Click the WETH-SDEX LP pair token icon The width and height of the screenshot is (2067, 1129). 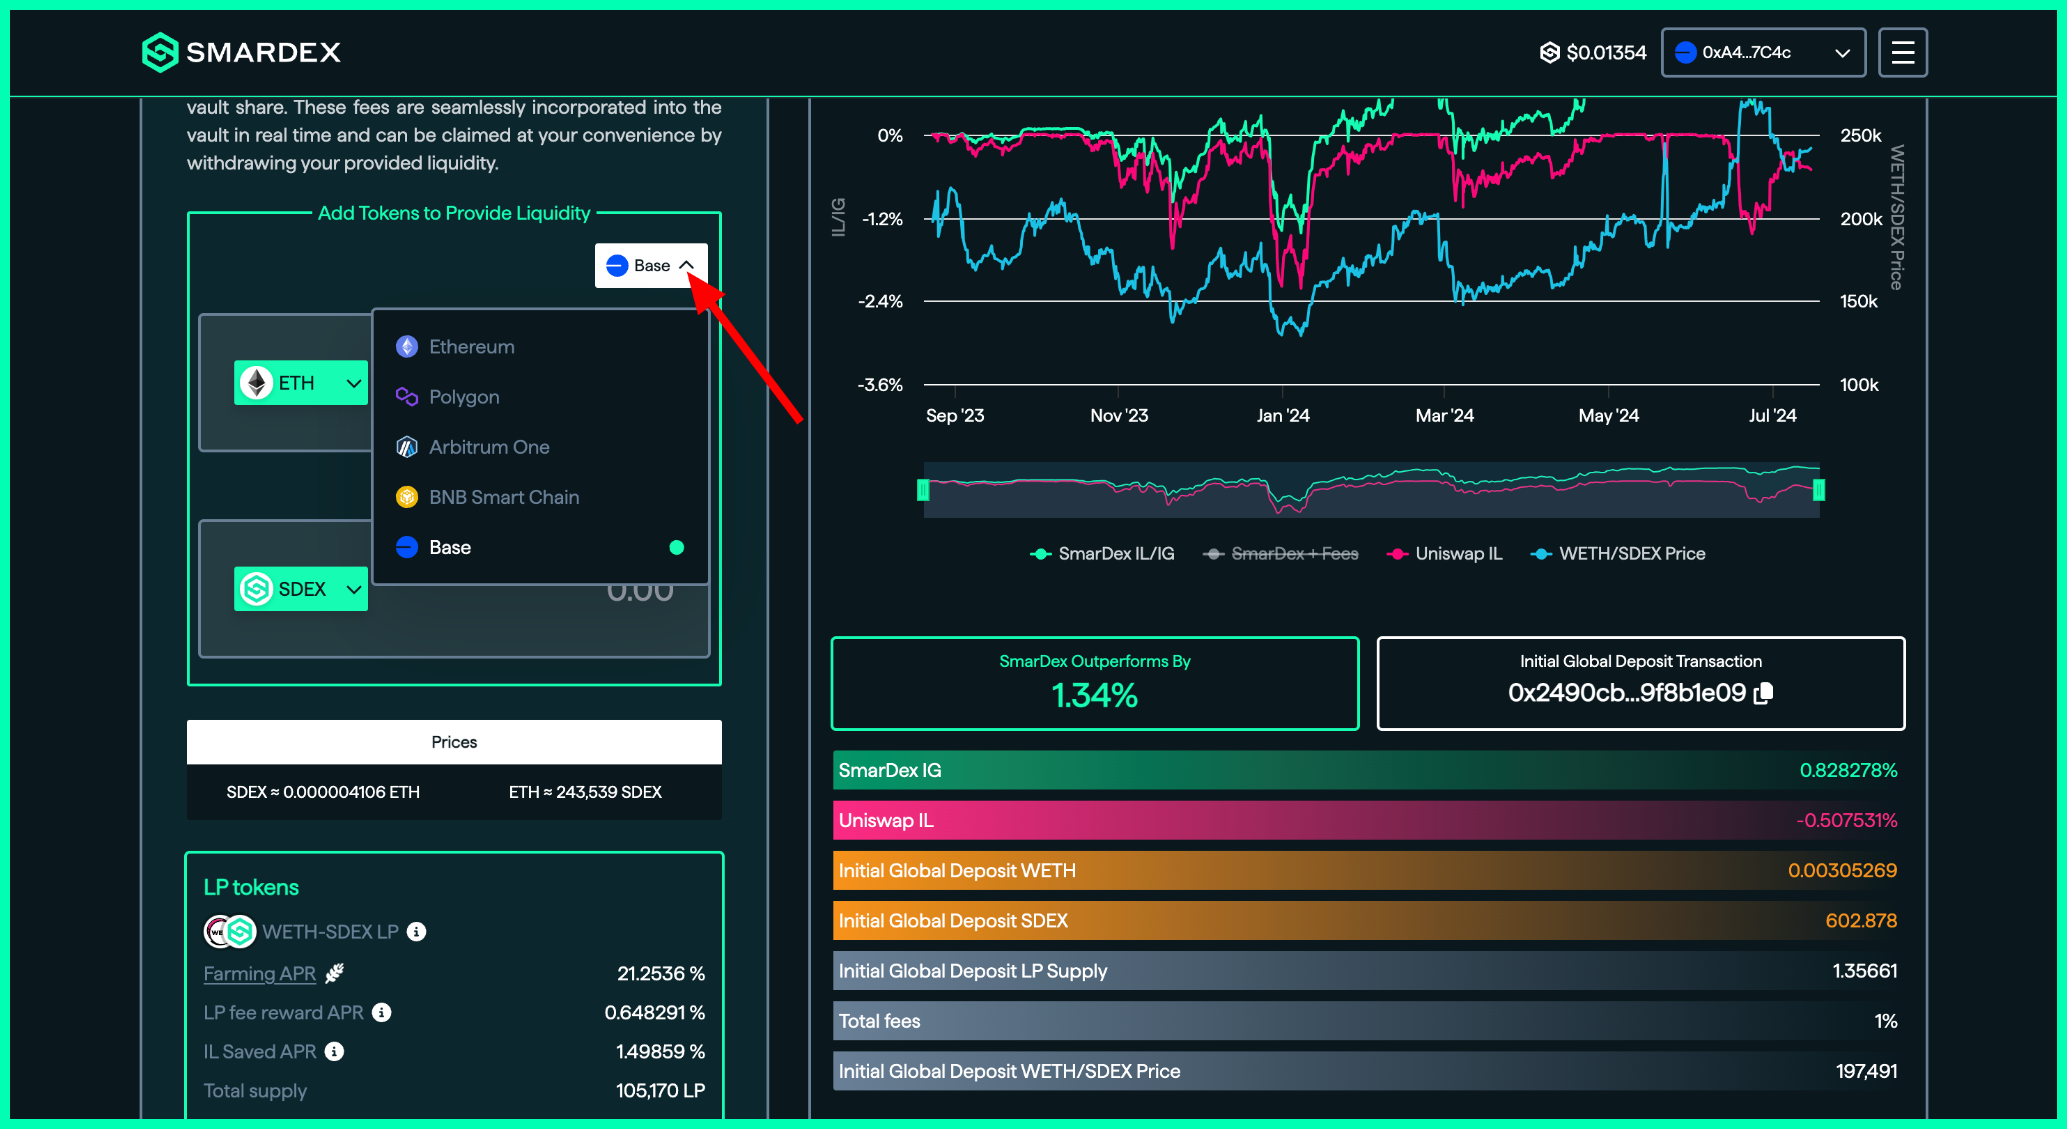[230, 932]
